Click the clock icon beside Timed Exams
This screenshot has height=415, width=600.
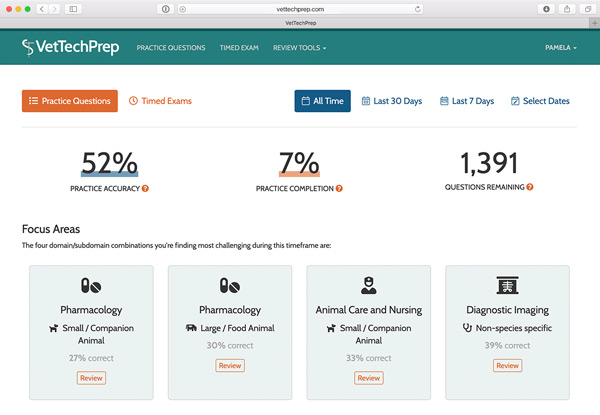click(133, 101)
